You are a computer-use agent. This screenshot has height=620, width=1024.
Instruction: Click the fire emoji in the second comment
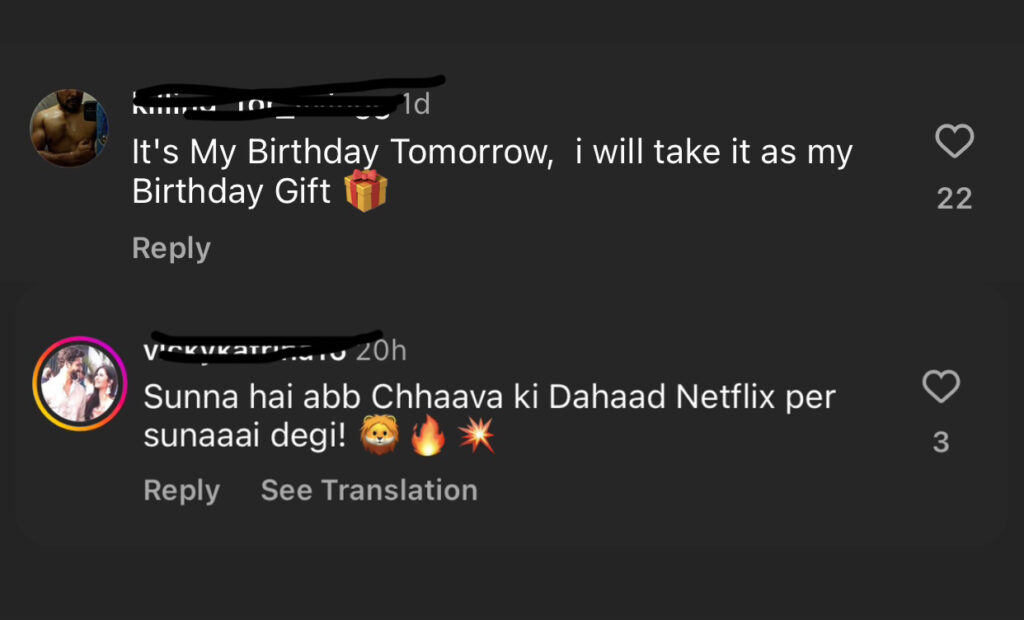point(428,437)
